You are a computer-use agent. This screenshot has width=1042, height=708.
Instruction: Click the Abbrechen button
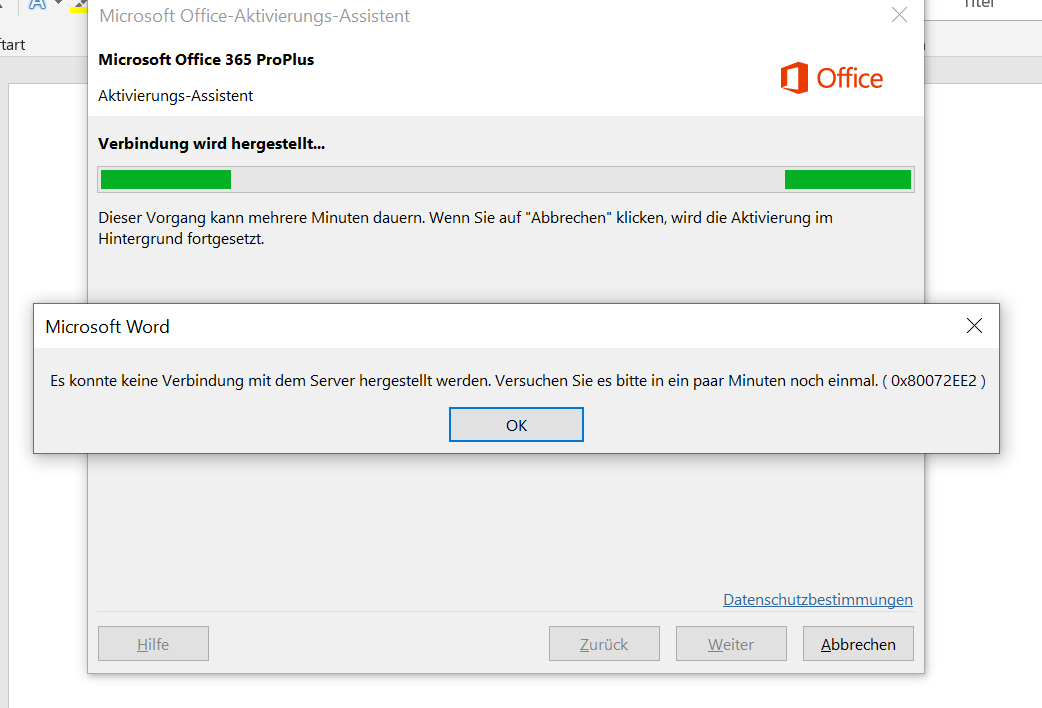pos(858,644)
